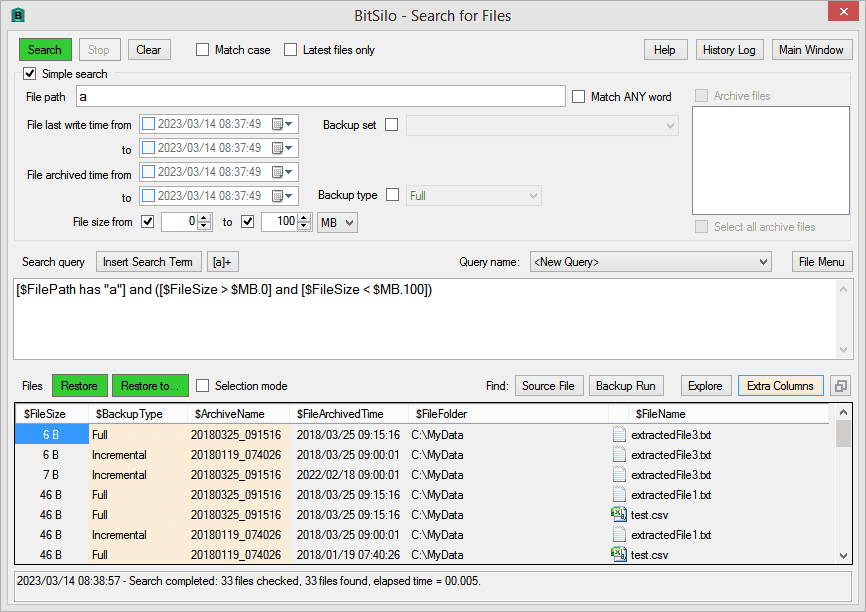Viewport: 866px width, 612px height.
Task: Click the [a]+ button
Action: [x=223, y=262]
